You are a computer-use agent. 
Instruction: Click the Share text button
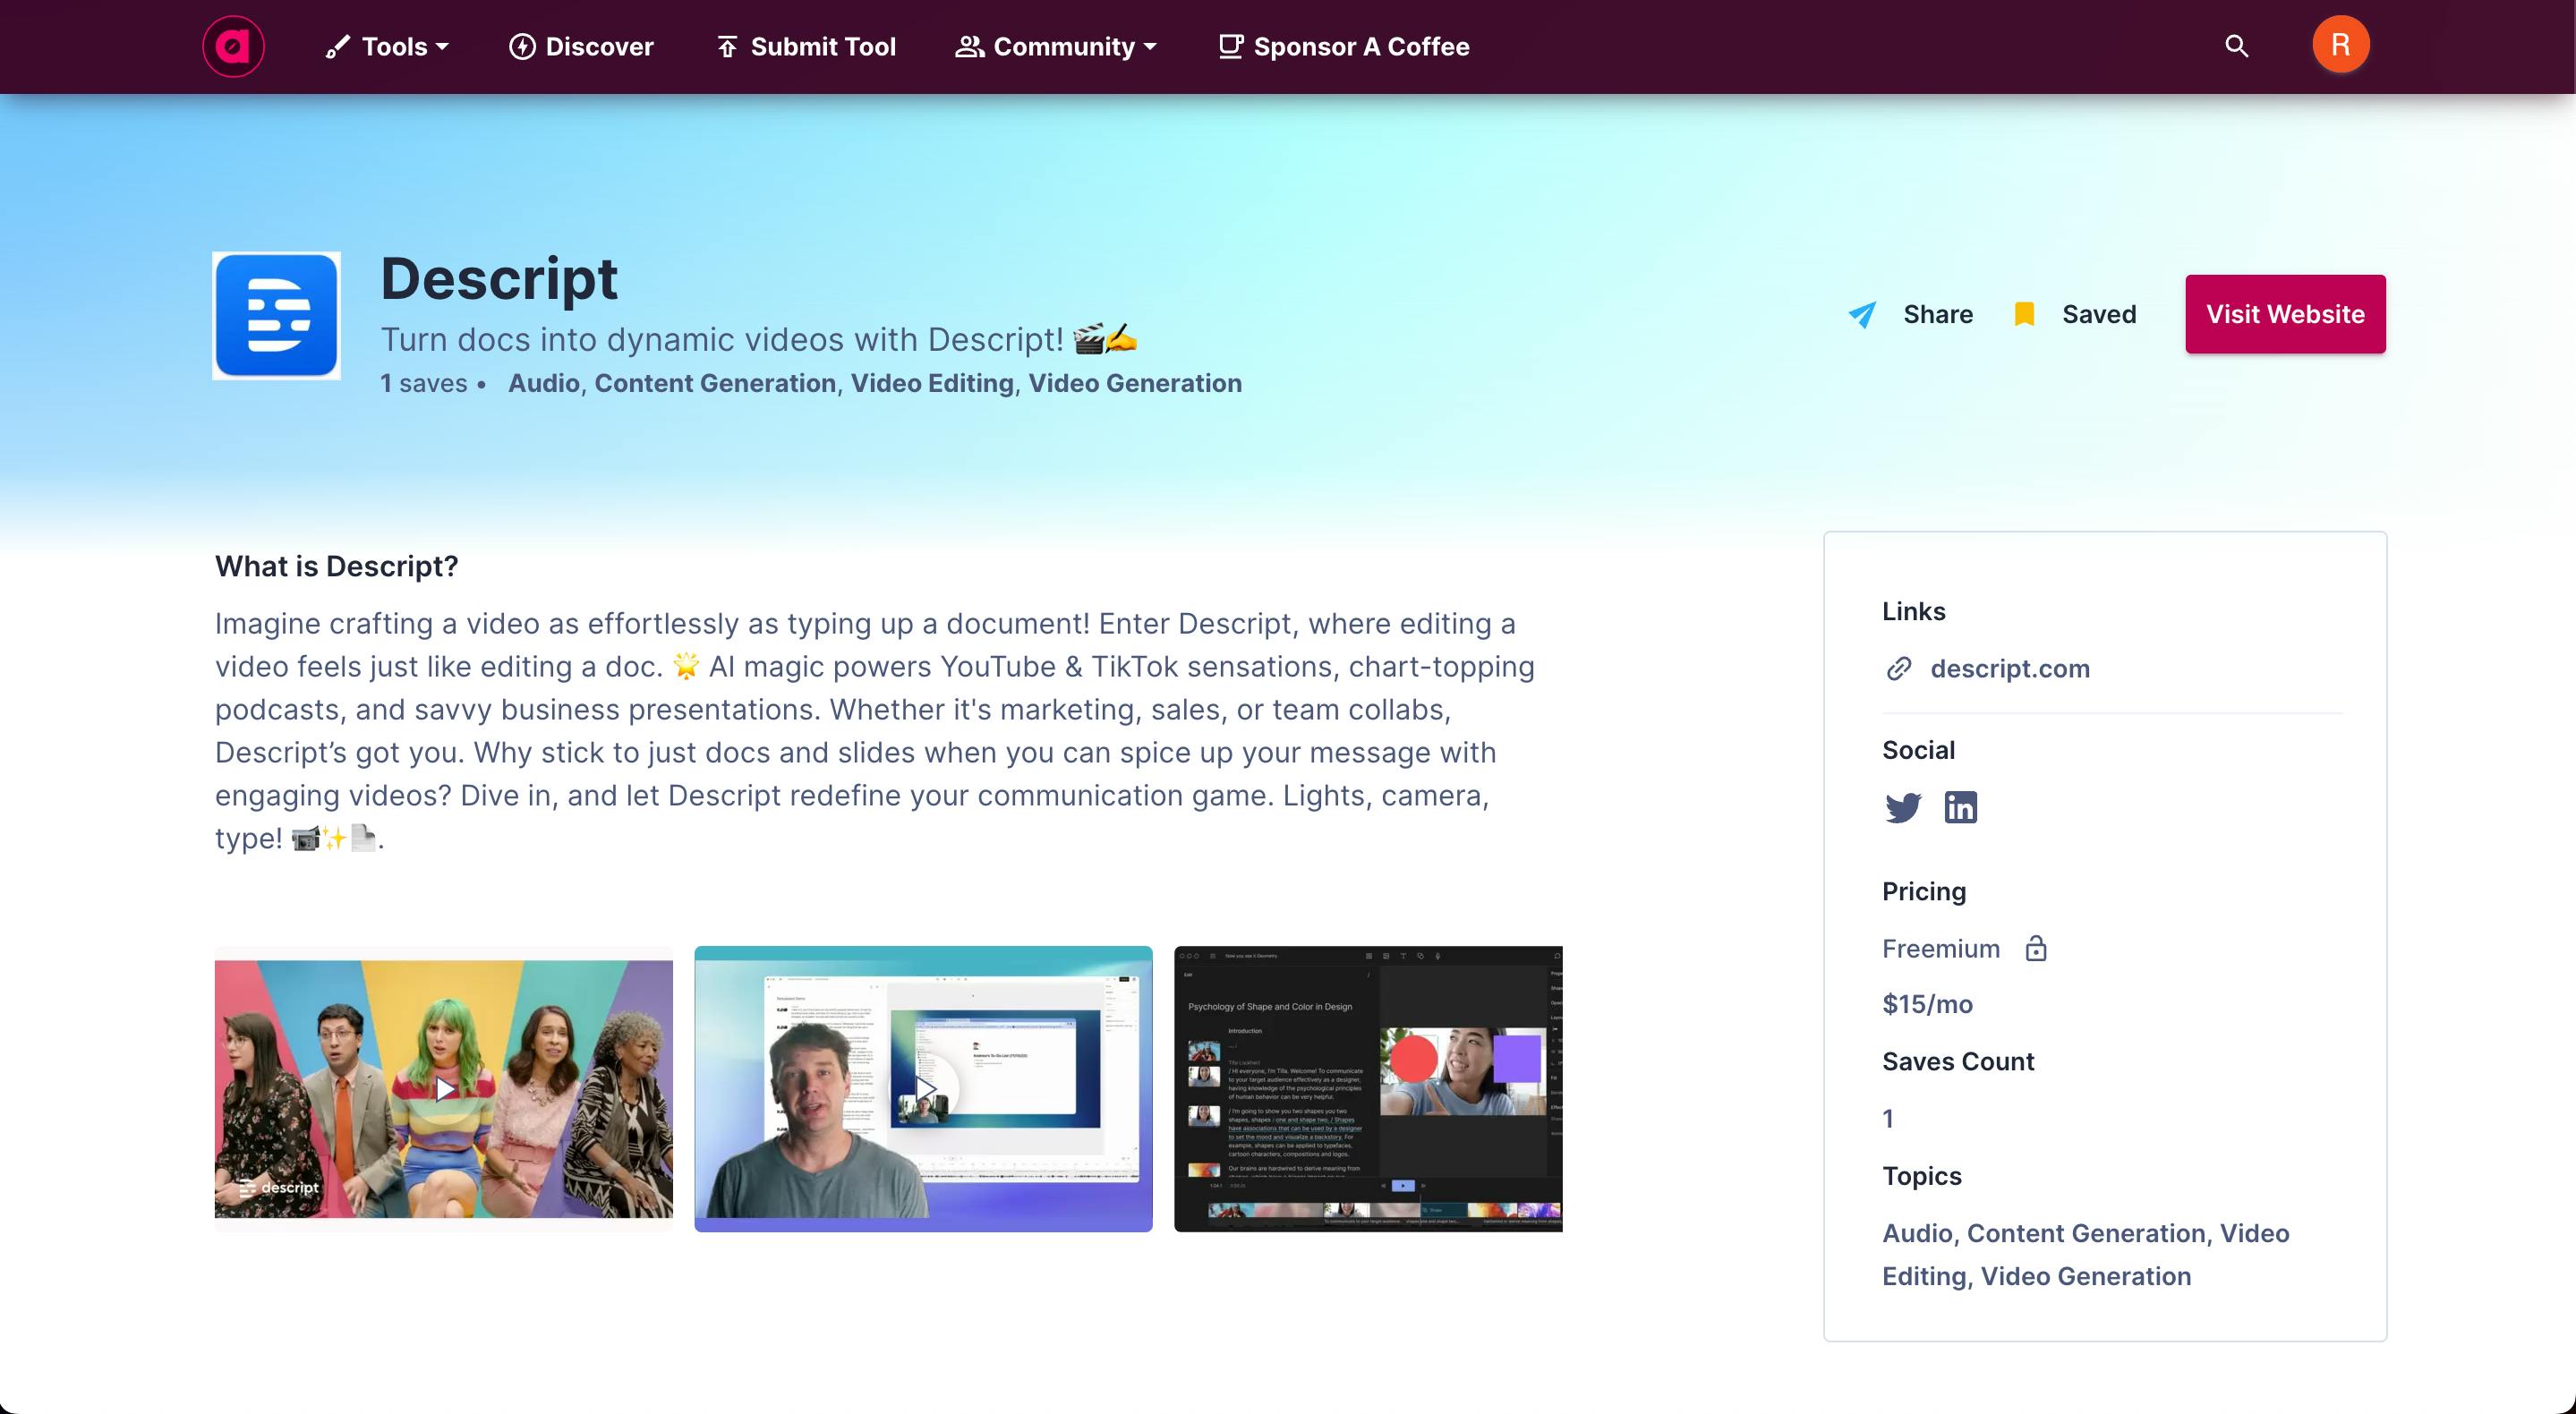click(1938, 314)
